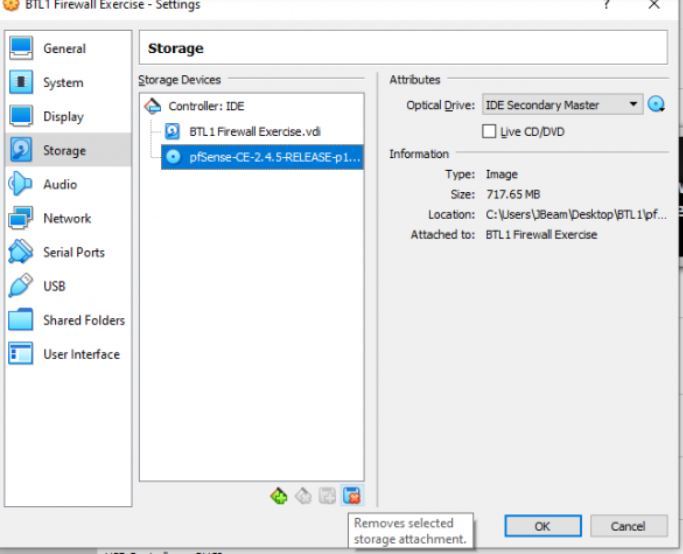This screenshot has height=554, width=683.
Task: Close the Settings dialog window
Action: (654, 5)
